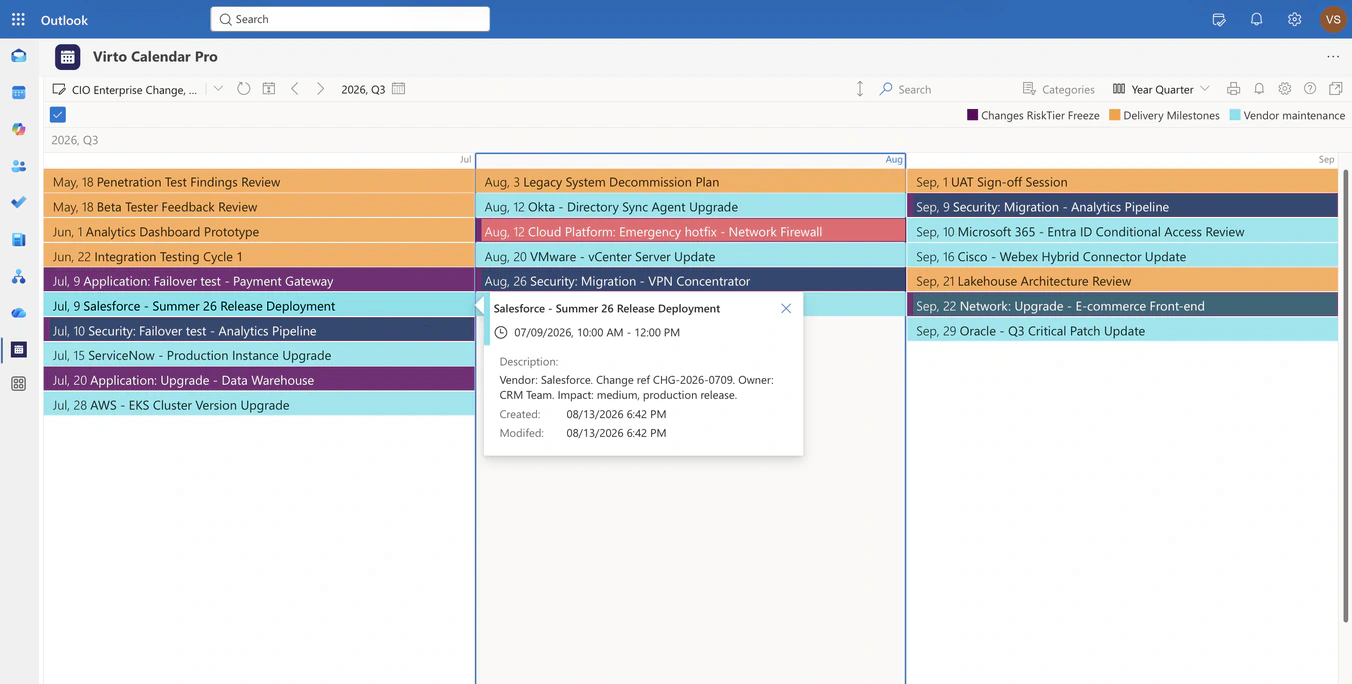Open Aug 12 Emergency hotfix Network Firewall

pyautogui.click(x=691, y=231)
